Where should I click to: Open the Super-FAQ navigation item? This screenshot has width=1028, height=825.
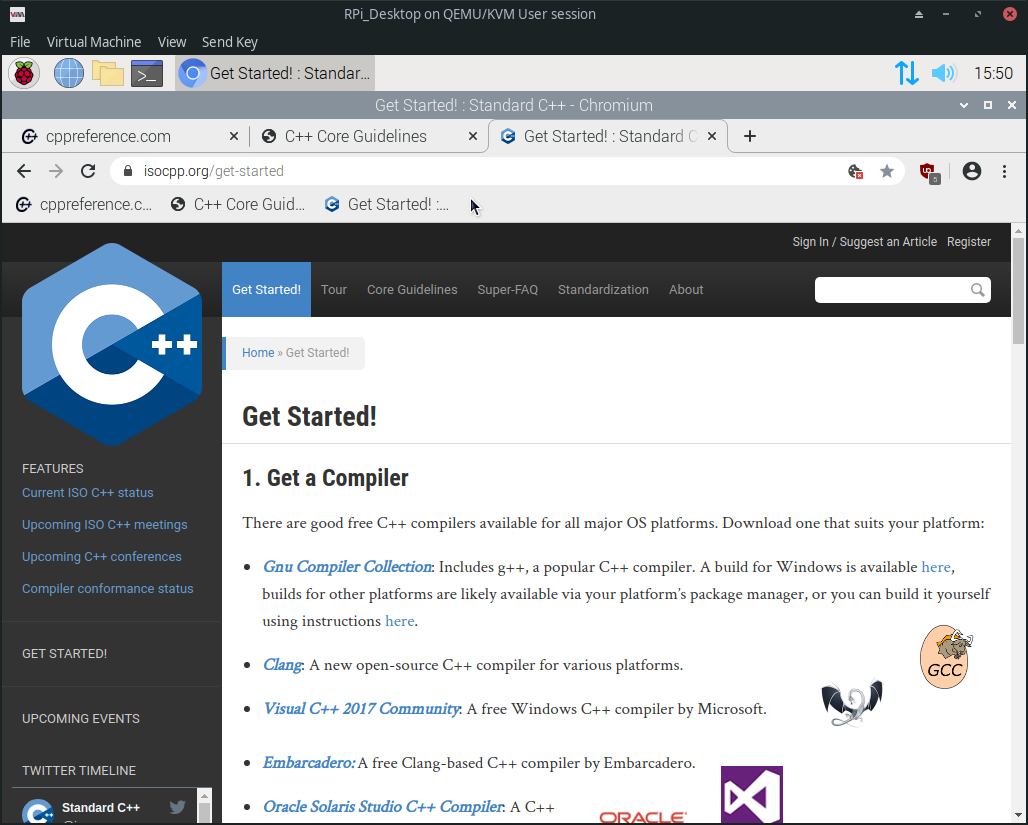click(507, 290)
